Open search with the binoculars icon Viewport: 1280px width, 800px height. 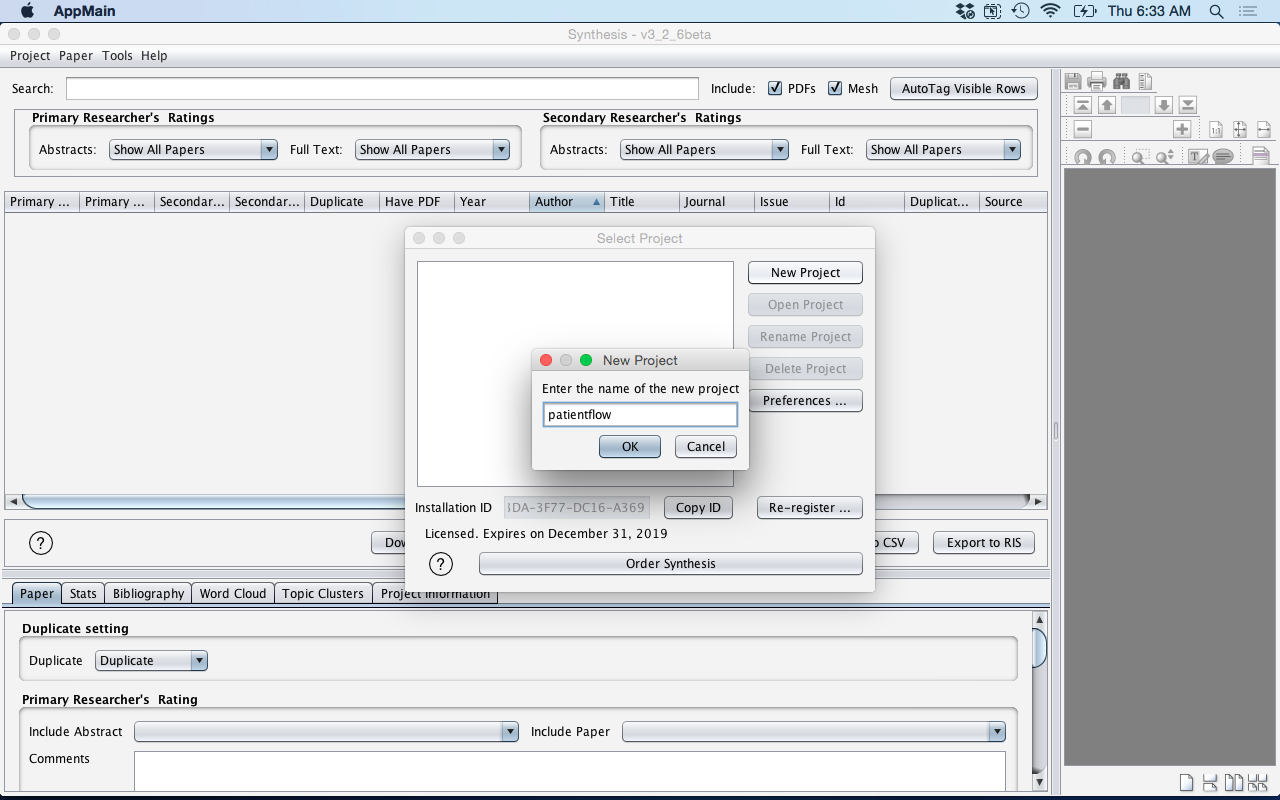coord(1121,81)
